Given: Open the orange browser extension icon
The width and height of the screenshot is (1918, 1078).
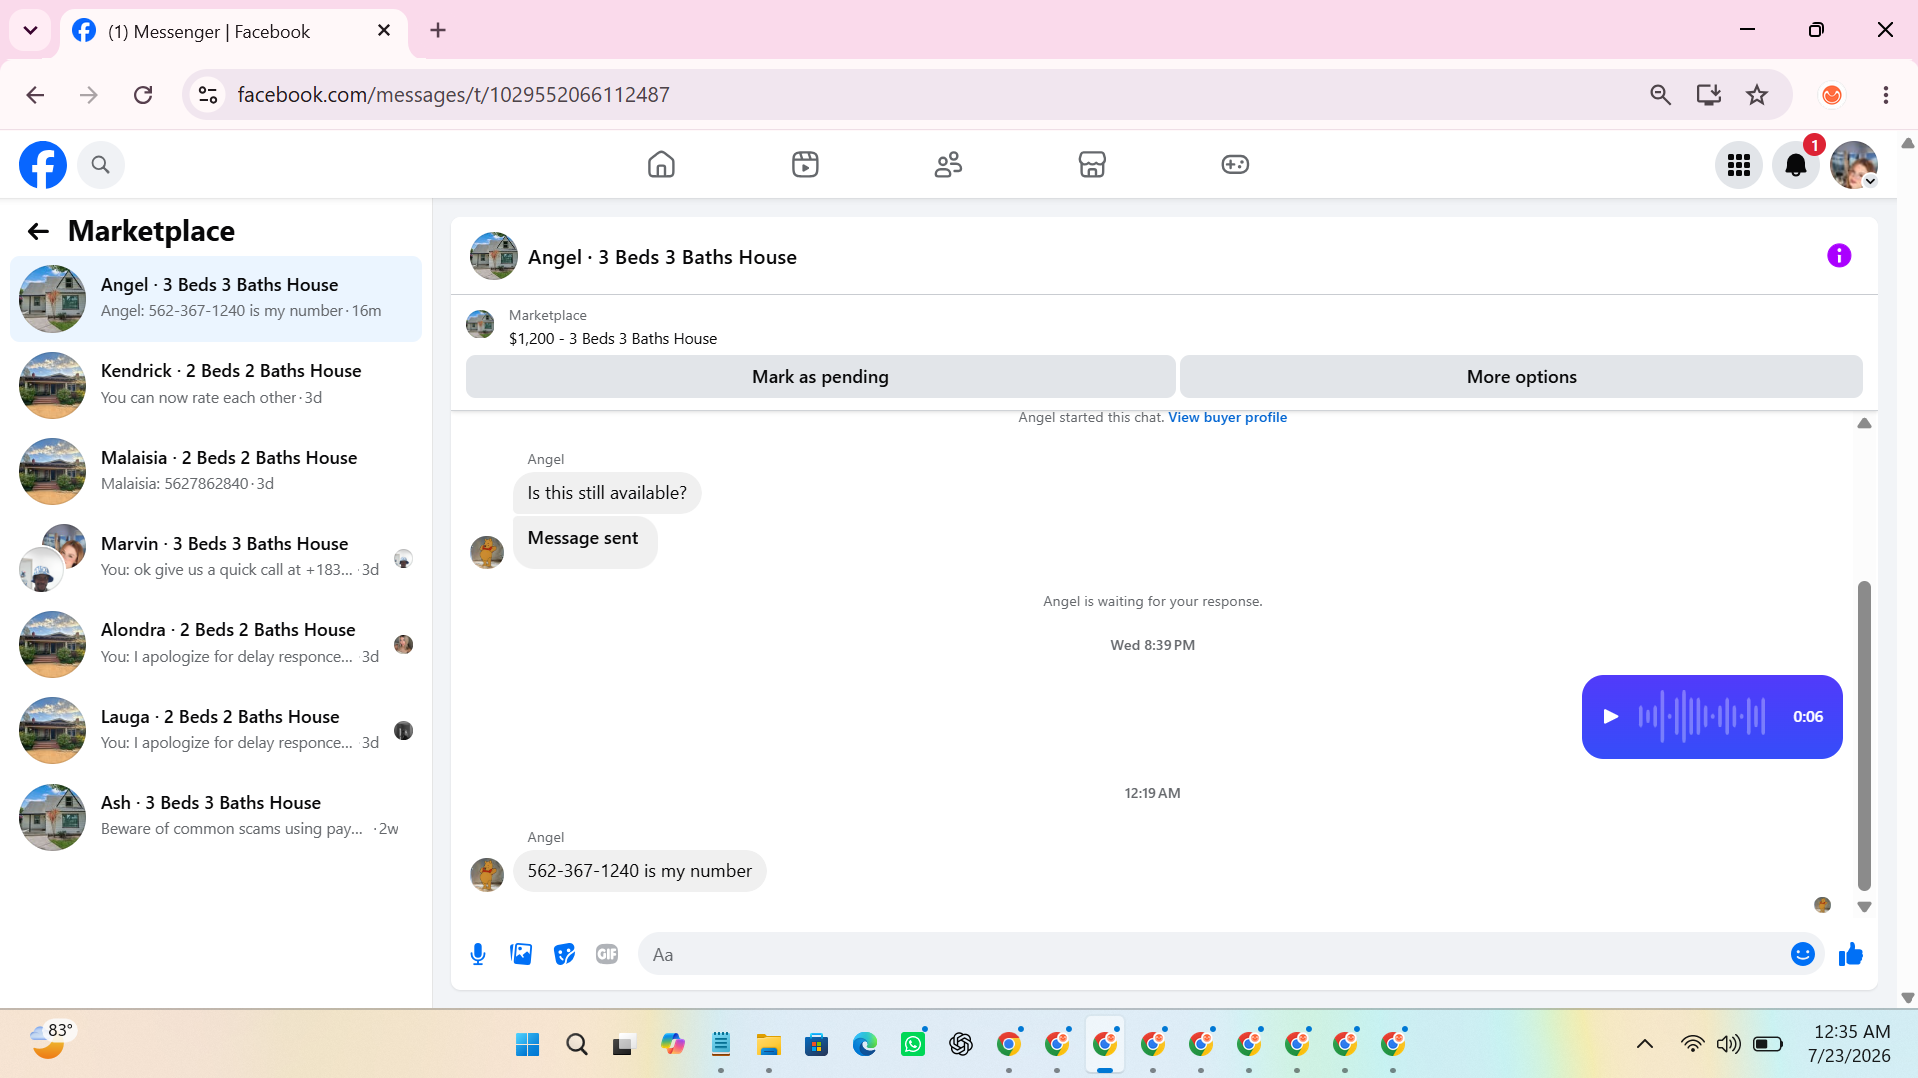Looking at the screenshot, I should [x=1832, y=95].
